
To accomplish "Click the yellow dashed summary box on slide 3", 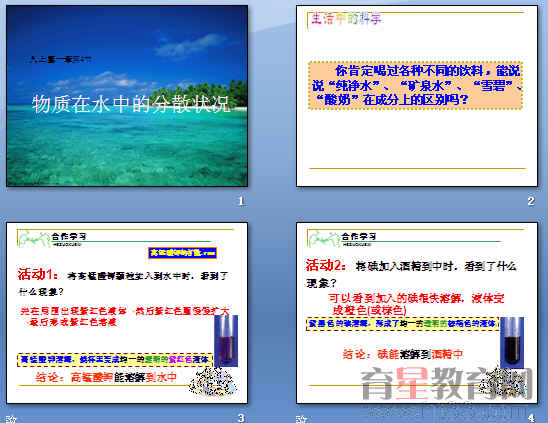I will click(x=115, y=360).
